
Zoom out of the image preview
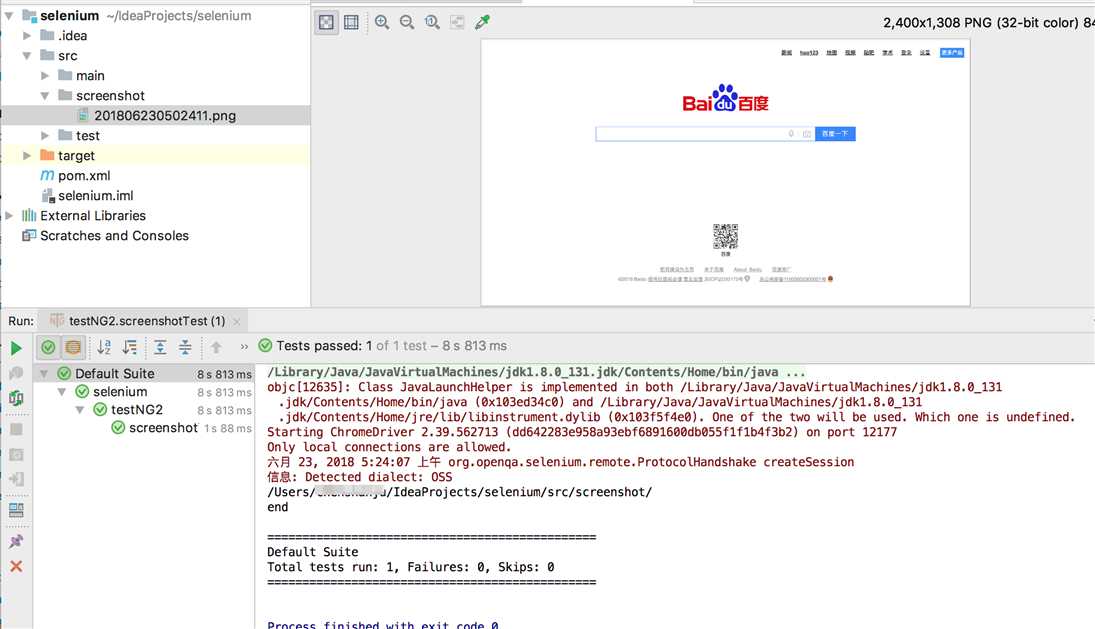pos(407,22)
